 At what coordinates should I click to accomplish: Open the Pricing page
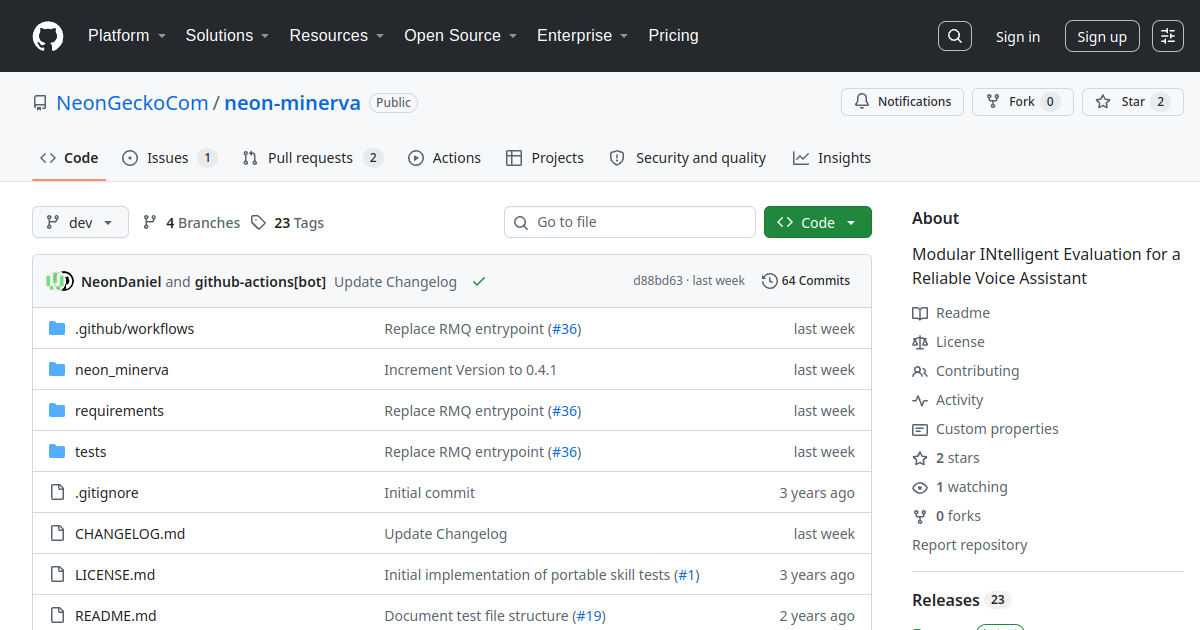[673, 35]
